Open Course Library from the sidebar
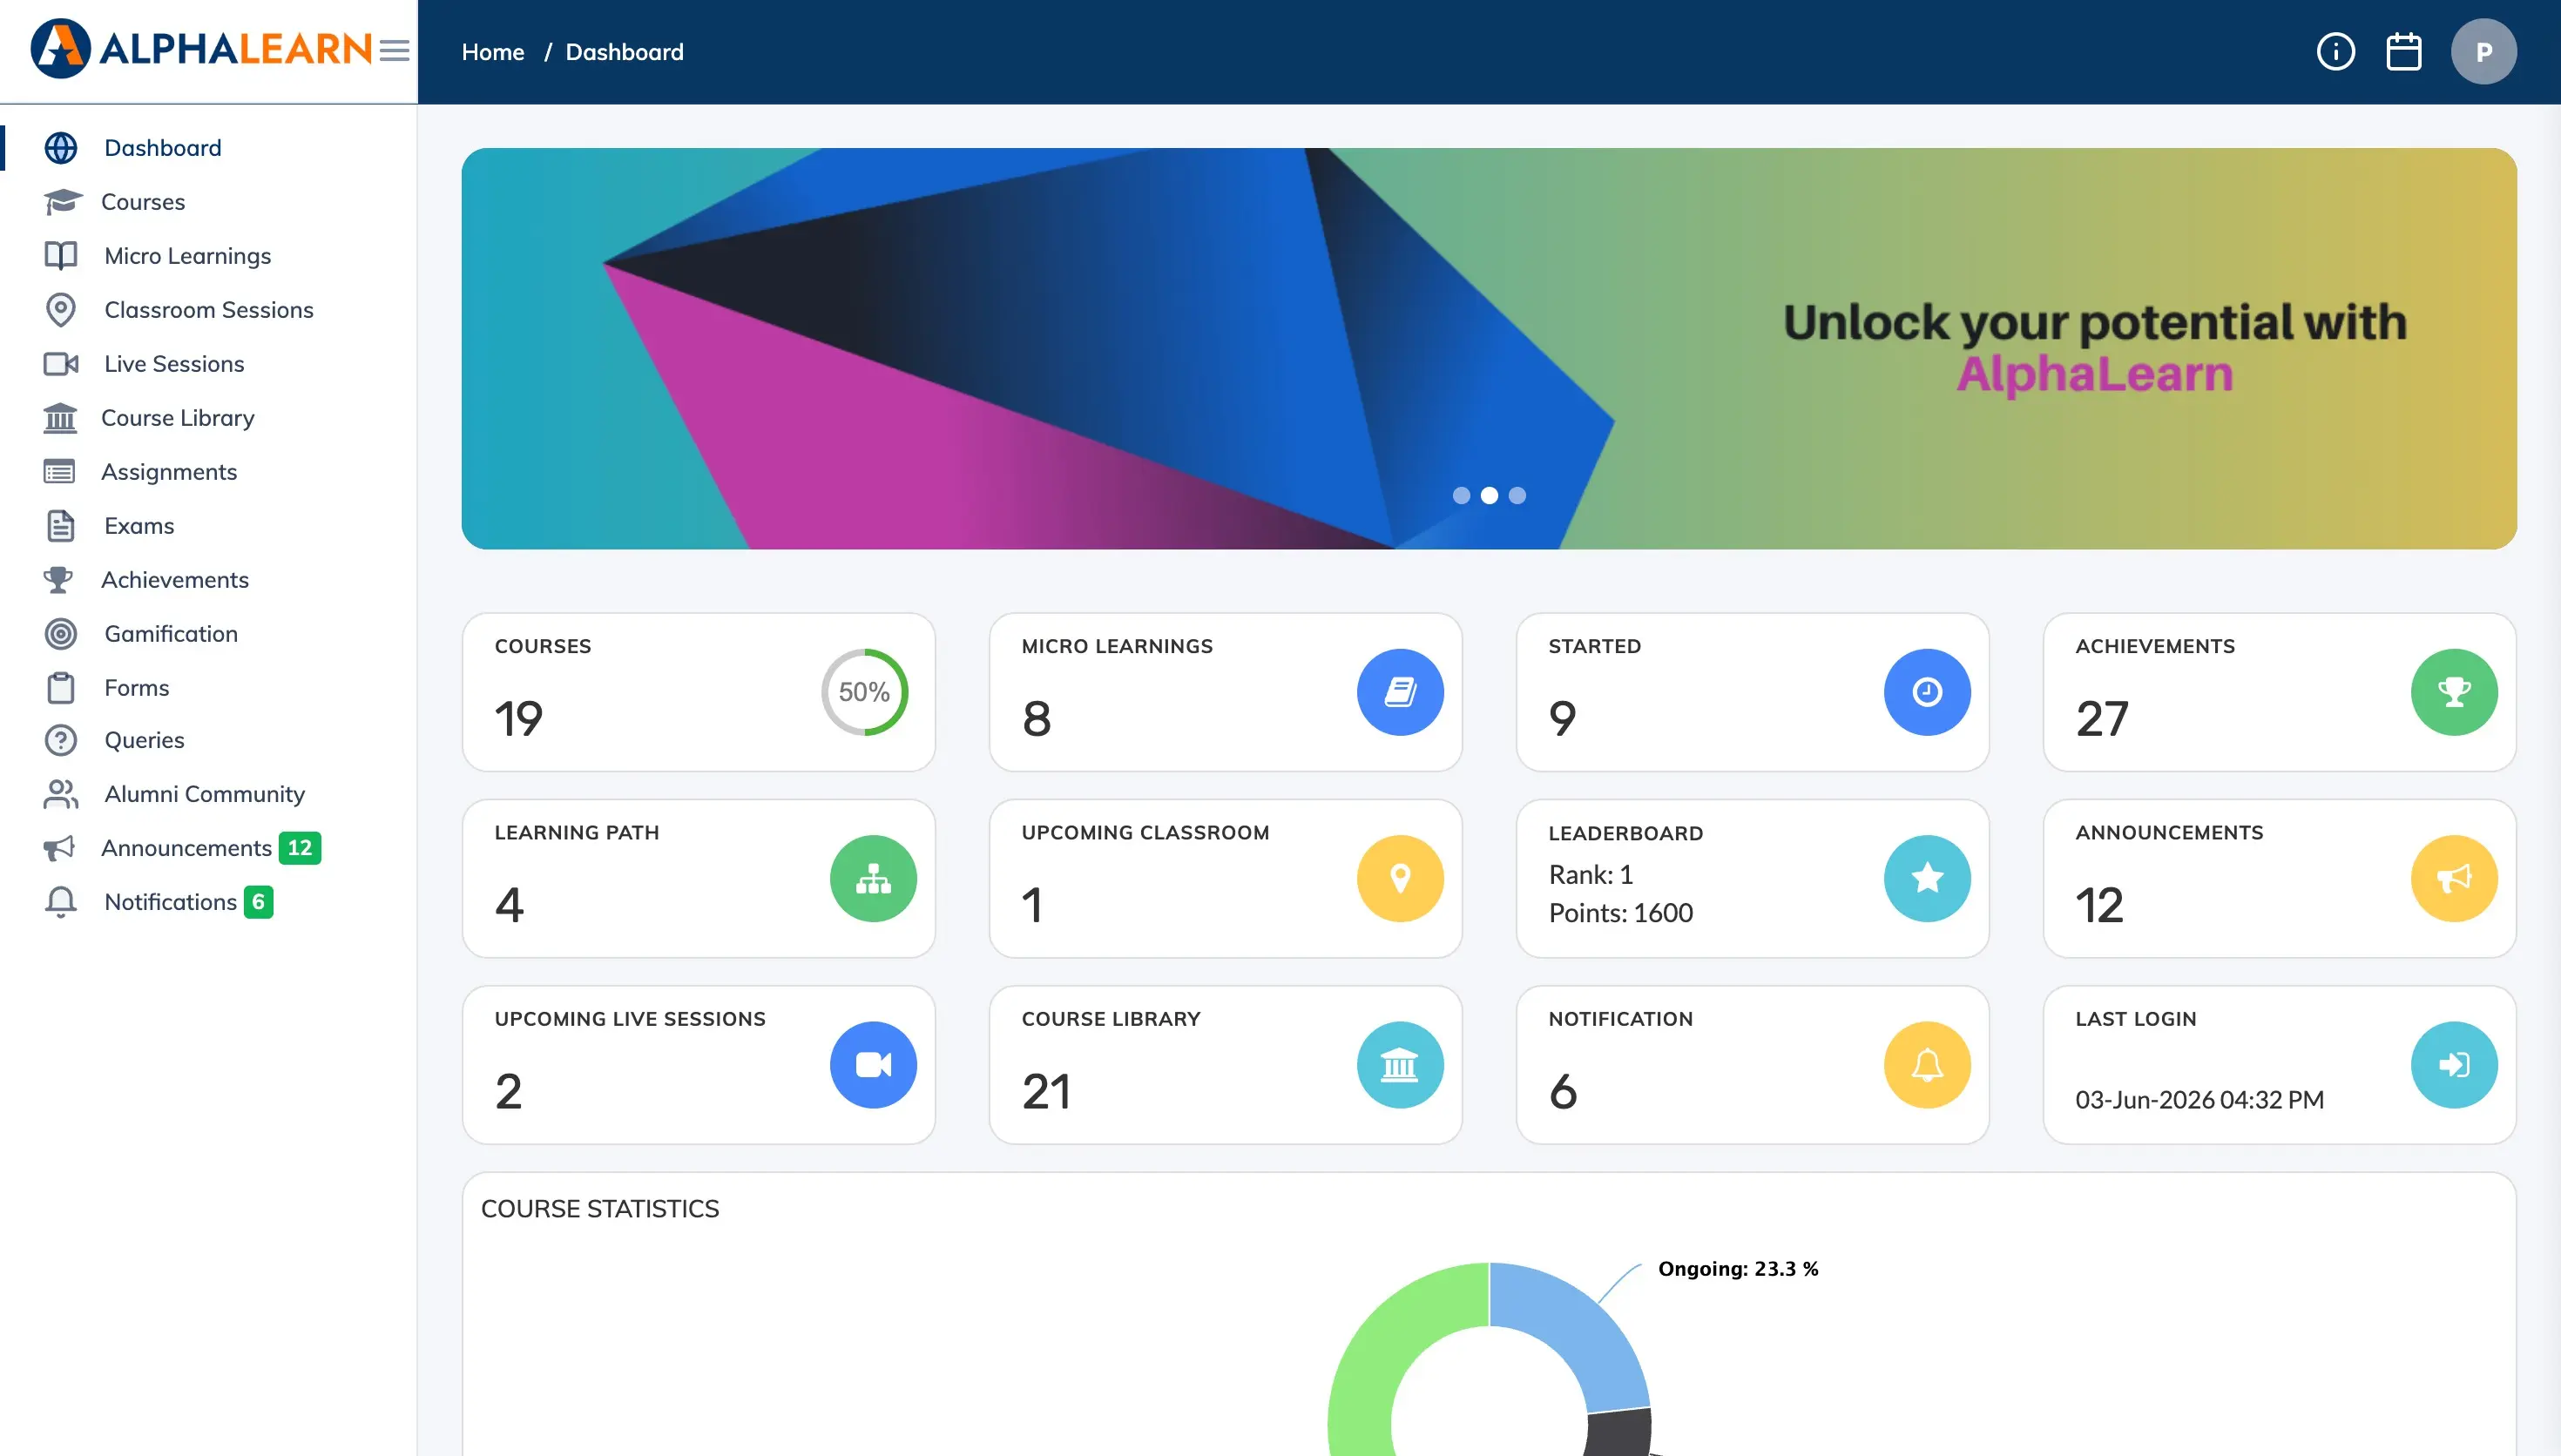This screenshot has height=1456, width=2561. pyautogui.click(x=178, y=418)
